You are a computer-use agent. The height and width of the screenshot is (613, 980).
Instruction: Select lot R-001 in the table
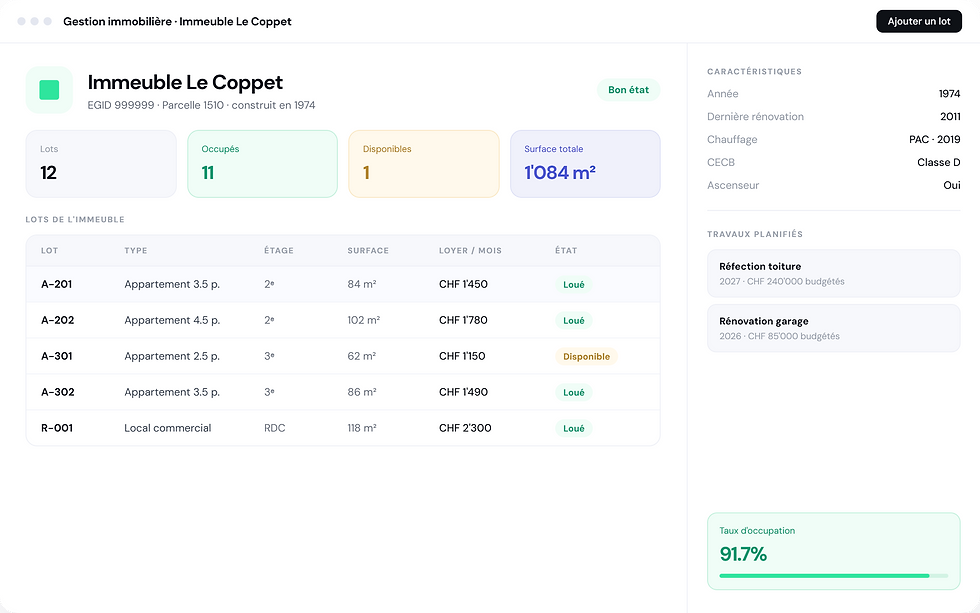click(343, 428)
